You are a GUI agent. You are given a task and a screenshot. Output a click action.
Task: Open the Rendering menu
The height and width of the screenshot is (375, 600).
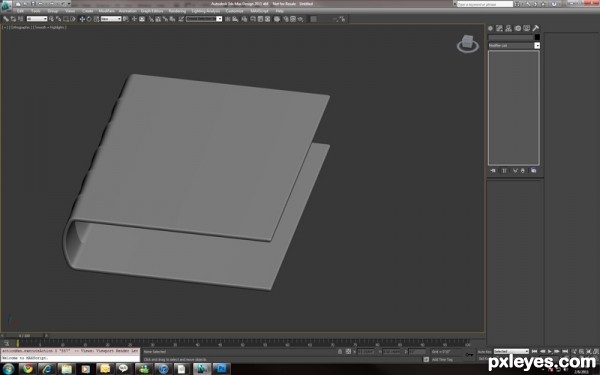[x=177, y=11]
